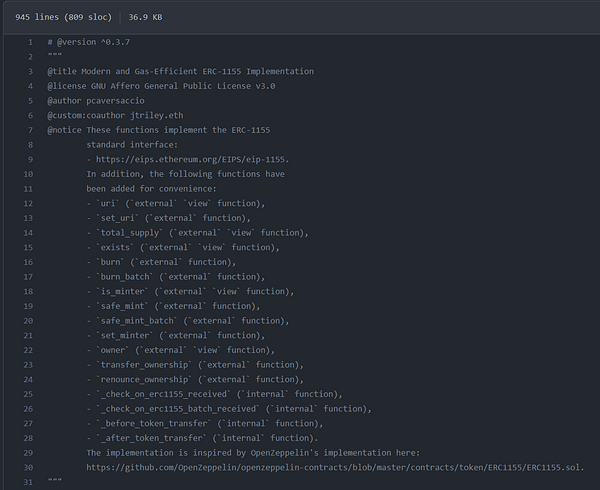The height and width of the screenshot is (490, 600).
Task: Click the '@license GNU Affero General Public License' line
Action: (161, 86)
